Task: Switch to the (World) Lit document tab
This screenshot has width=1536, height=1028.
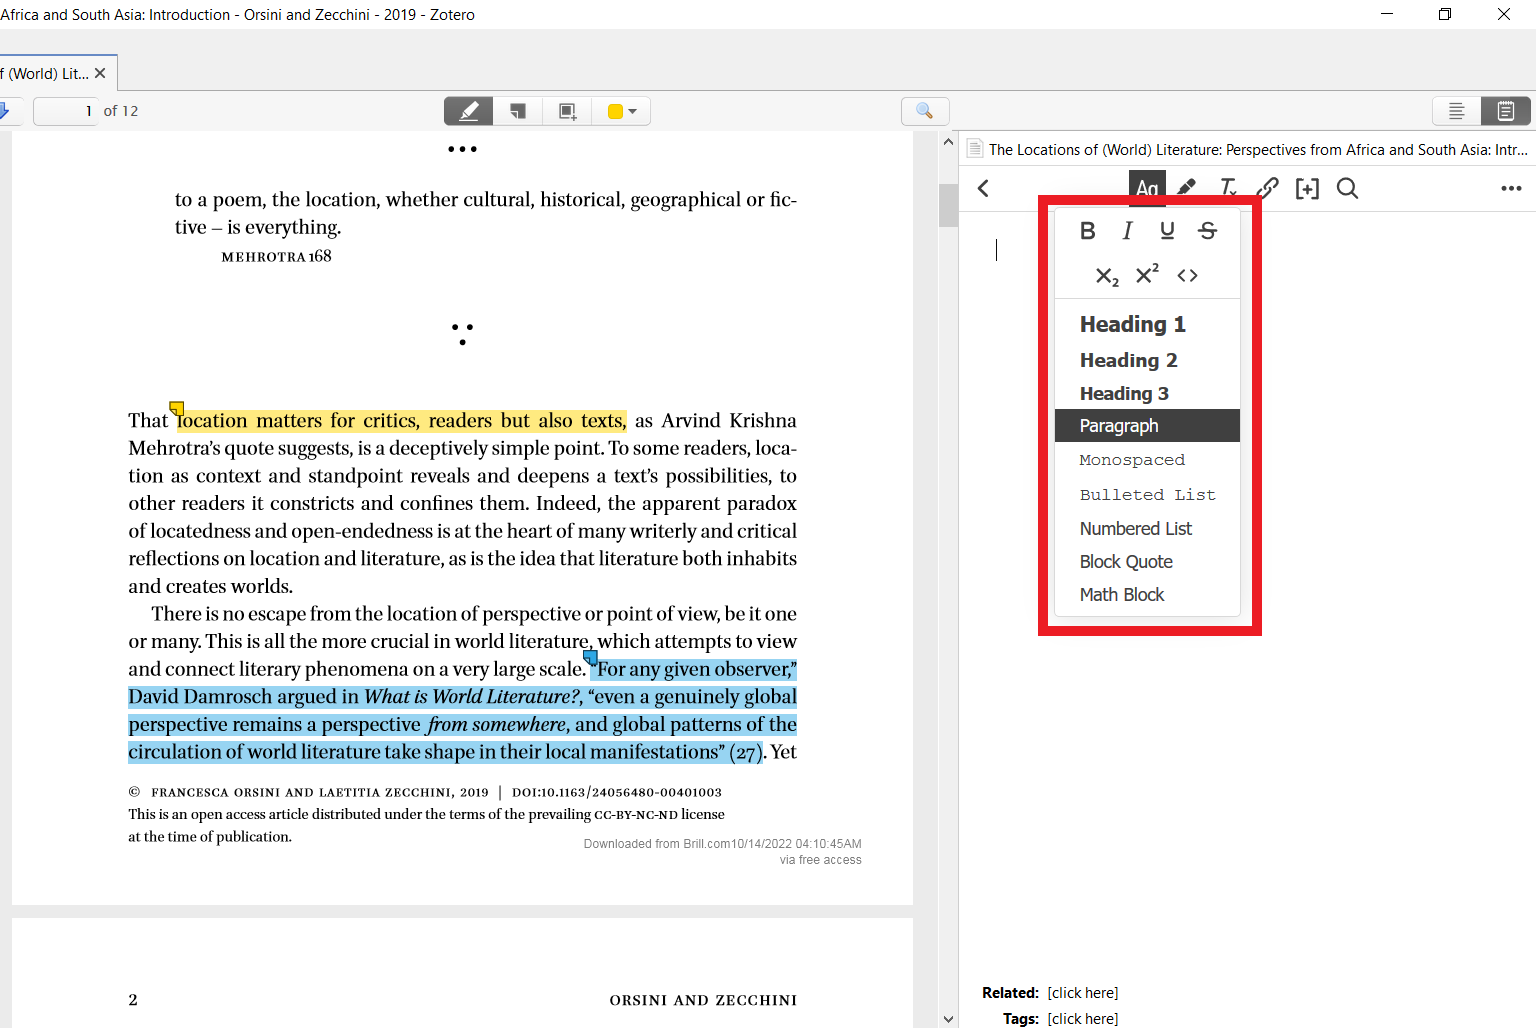Action: (x=45, y=72)
